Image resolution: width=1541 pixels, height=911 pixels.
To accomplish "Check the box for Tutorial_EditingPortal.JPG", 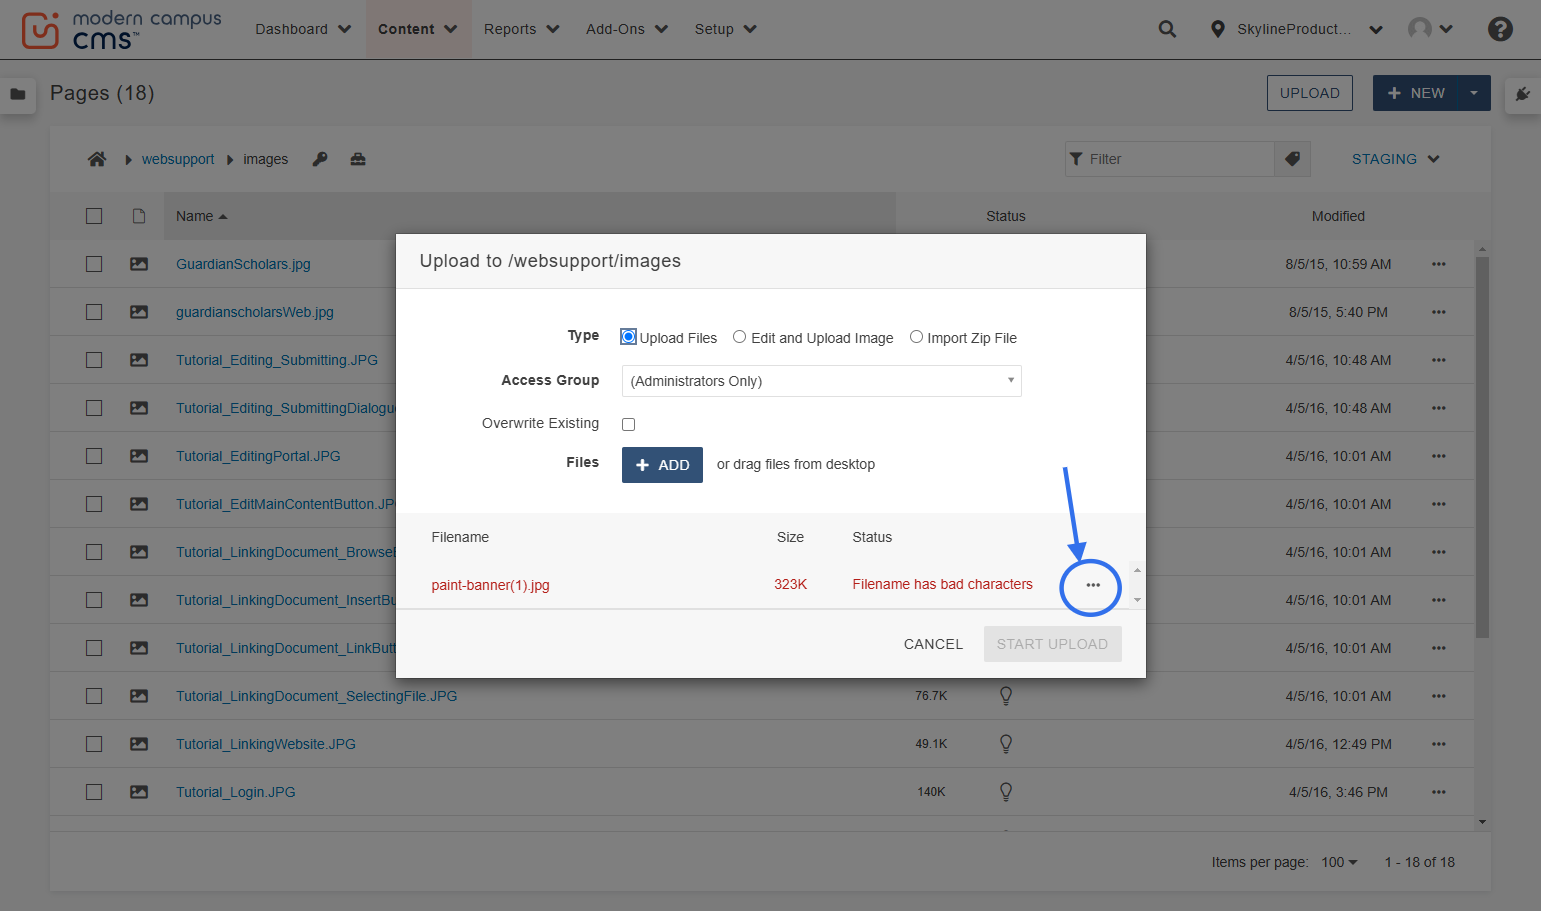I will point(94,456).
